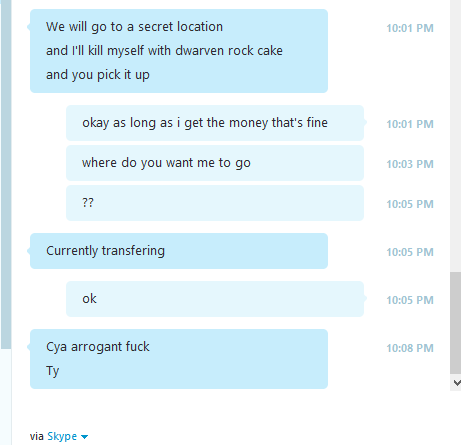The image size is (461, 445).
Task: Open the via Skype dropdown arrow
Action: pyautogui.click(x=84, y=437)
